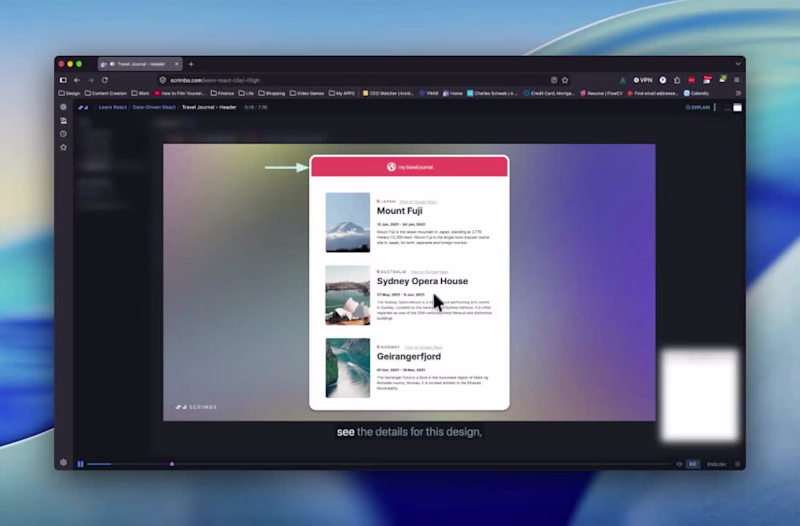
Task: Click the Geirangerfjord photo thumbnail
Action: point(348,368)
